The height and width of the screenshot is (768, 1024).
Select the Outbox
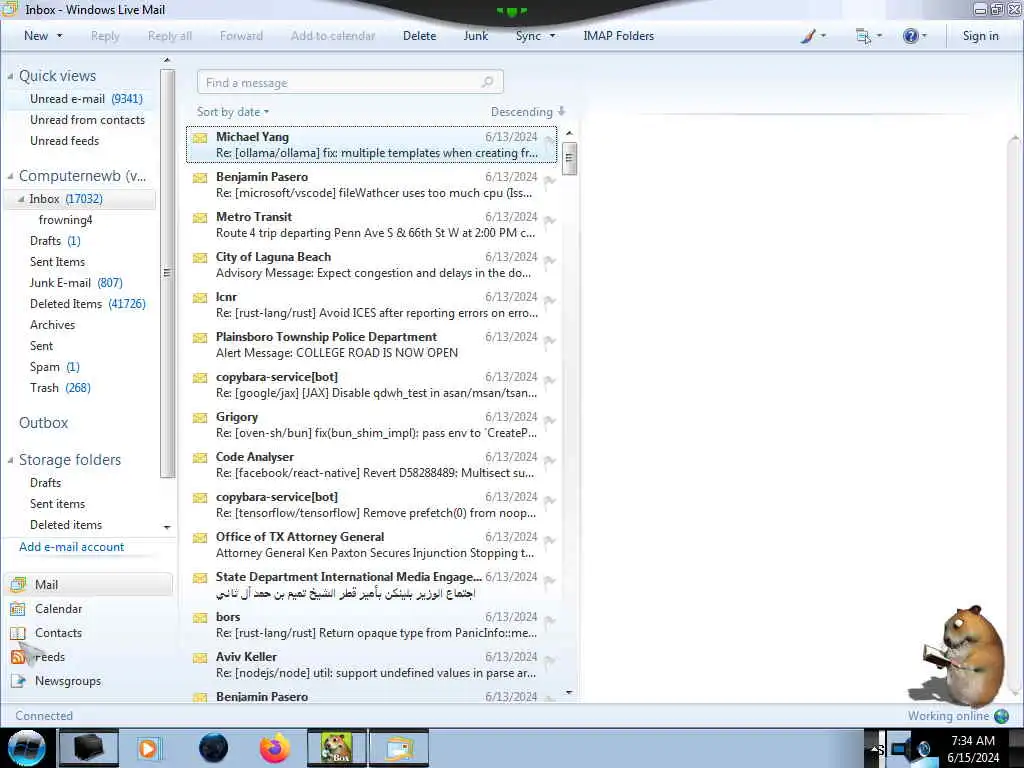tap(44, 423)
